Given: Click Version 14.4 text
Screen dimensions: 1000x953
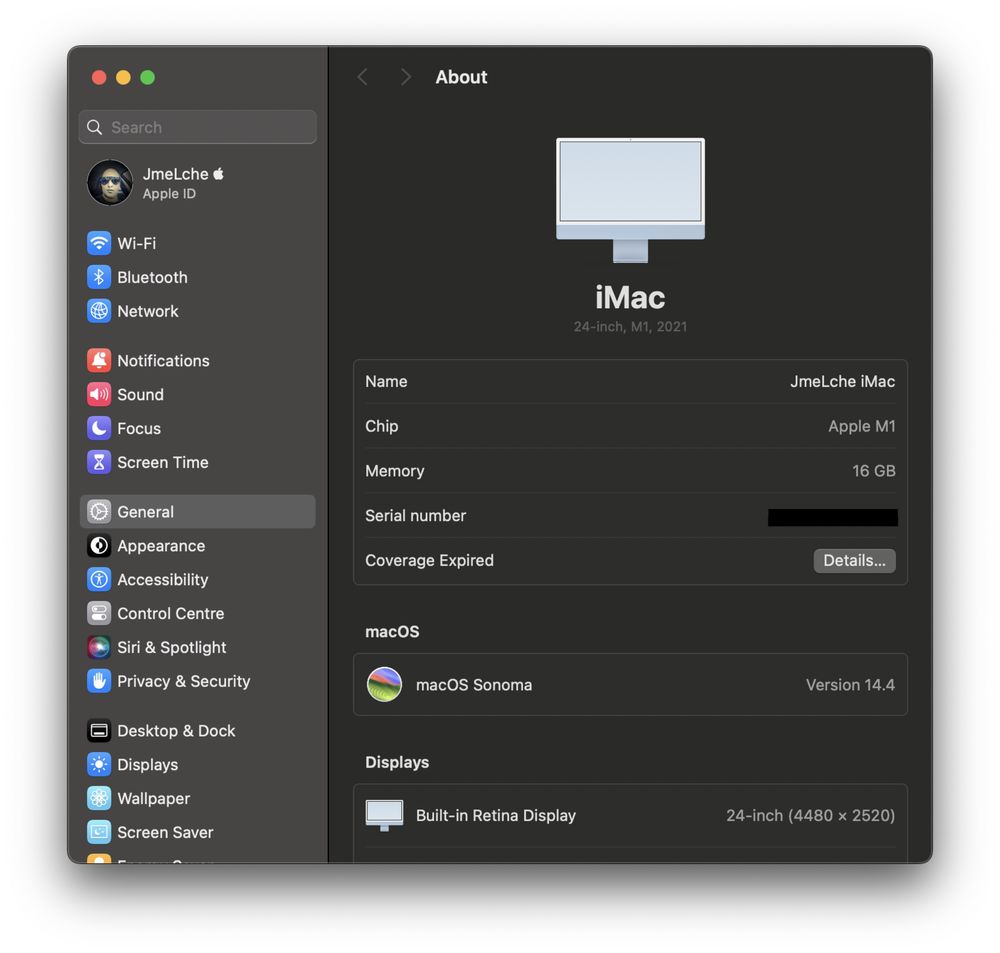Looking at the screenshot, I should (850, 684).
